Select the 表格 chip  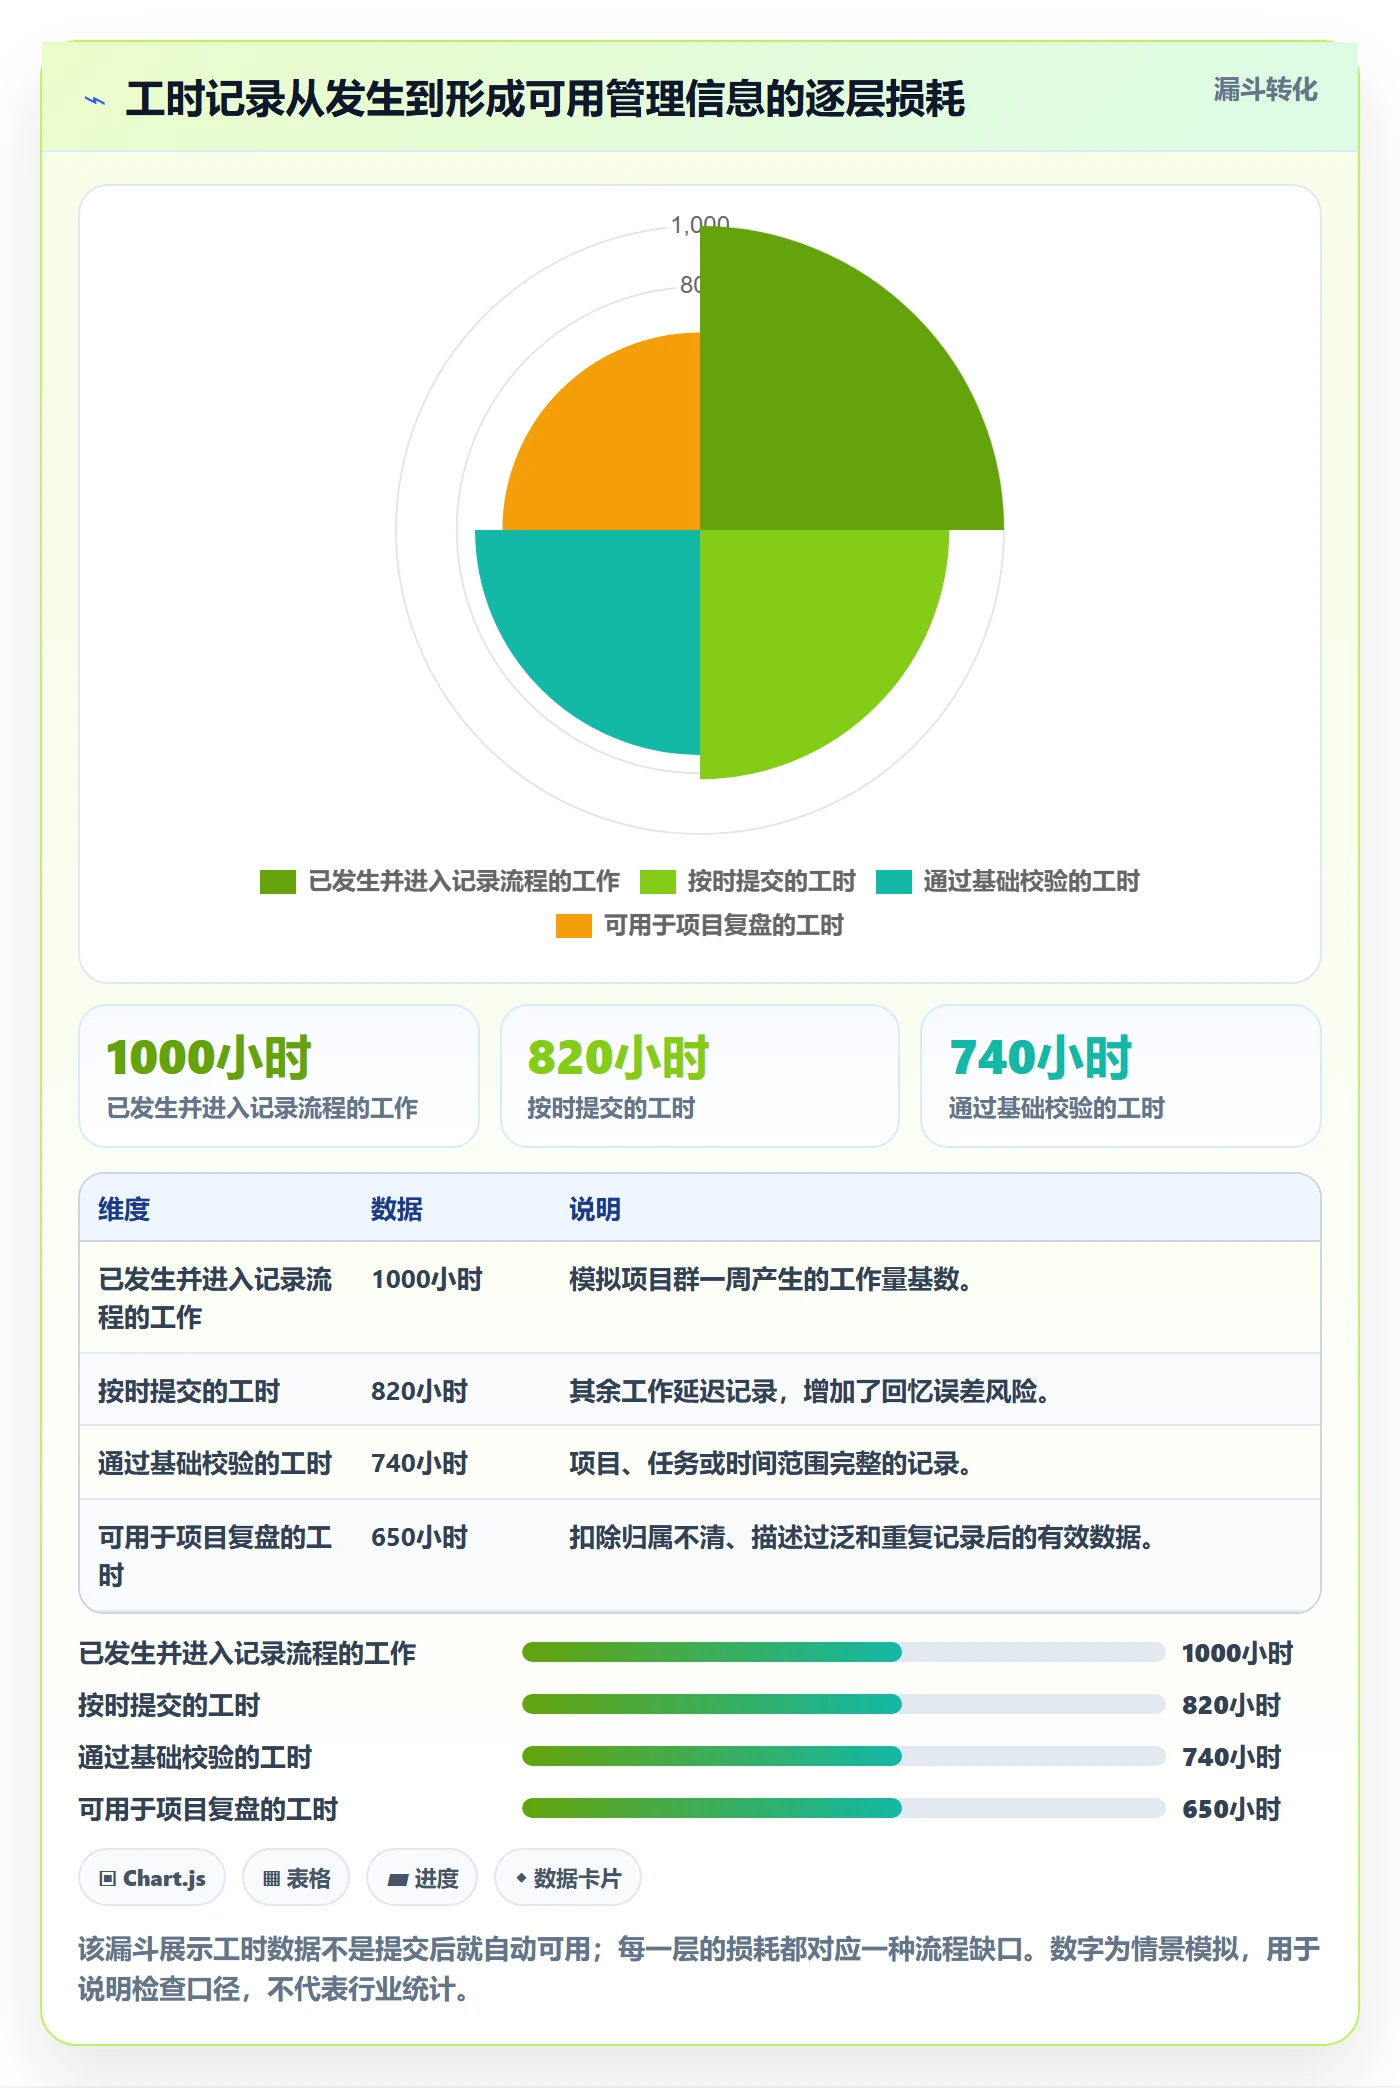click(296, 1878)
